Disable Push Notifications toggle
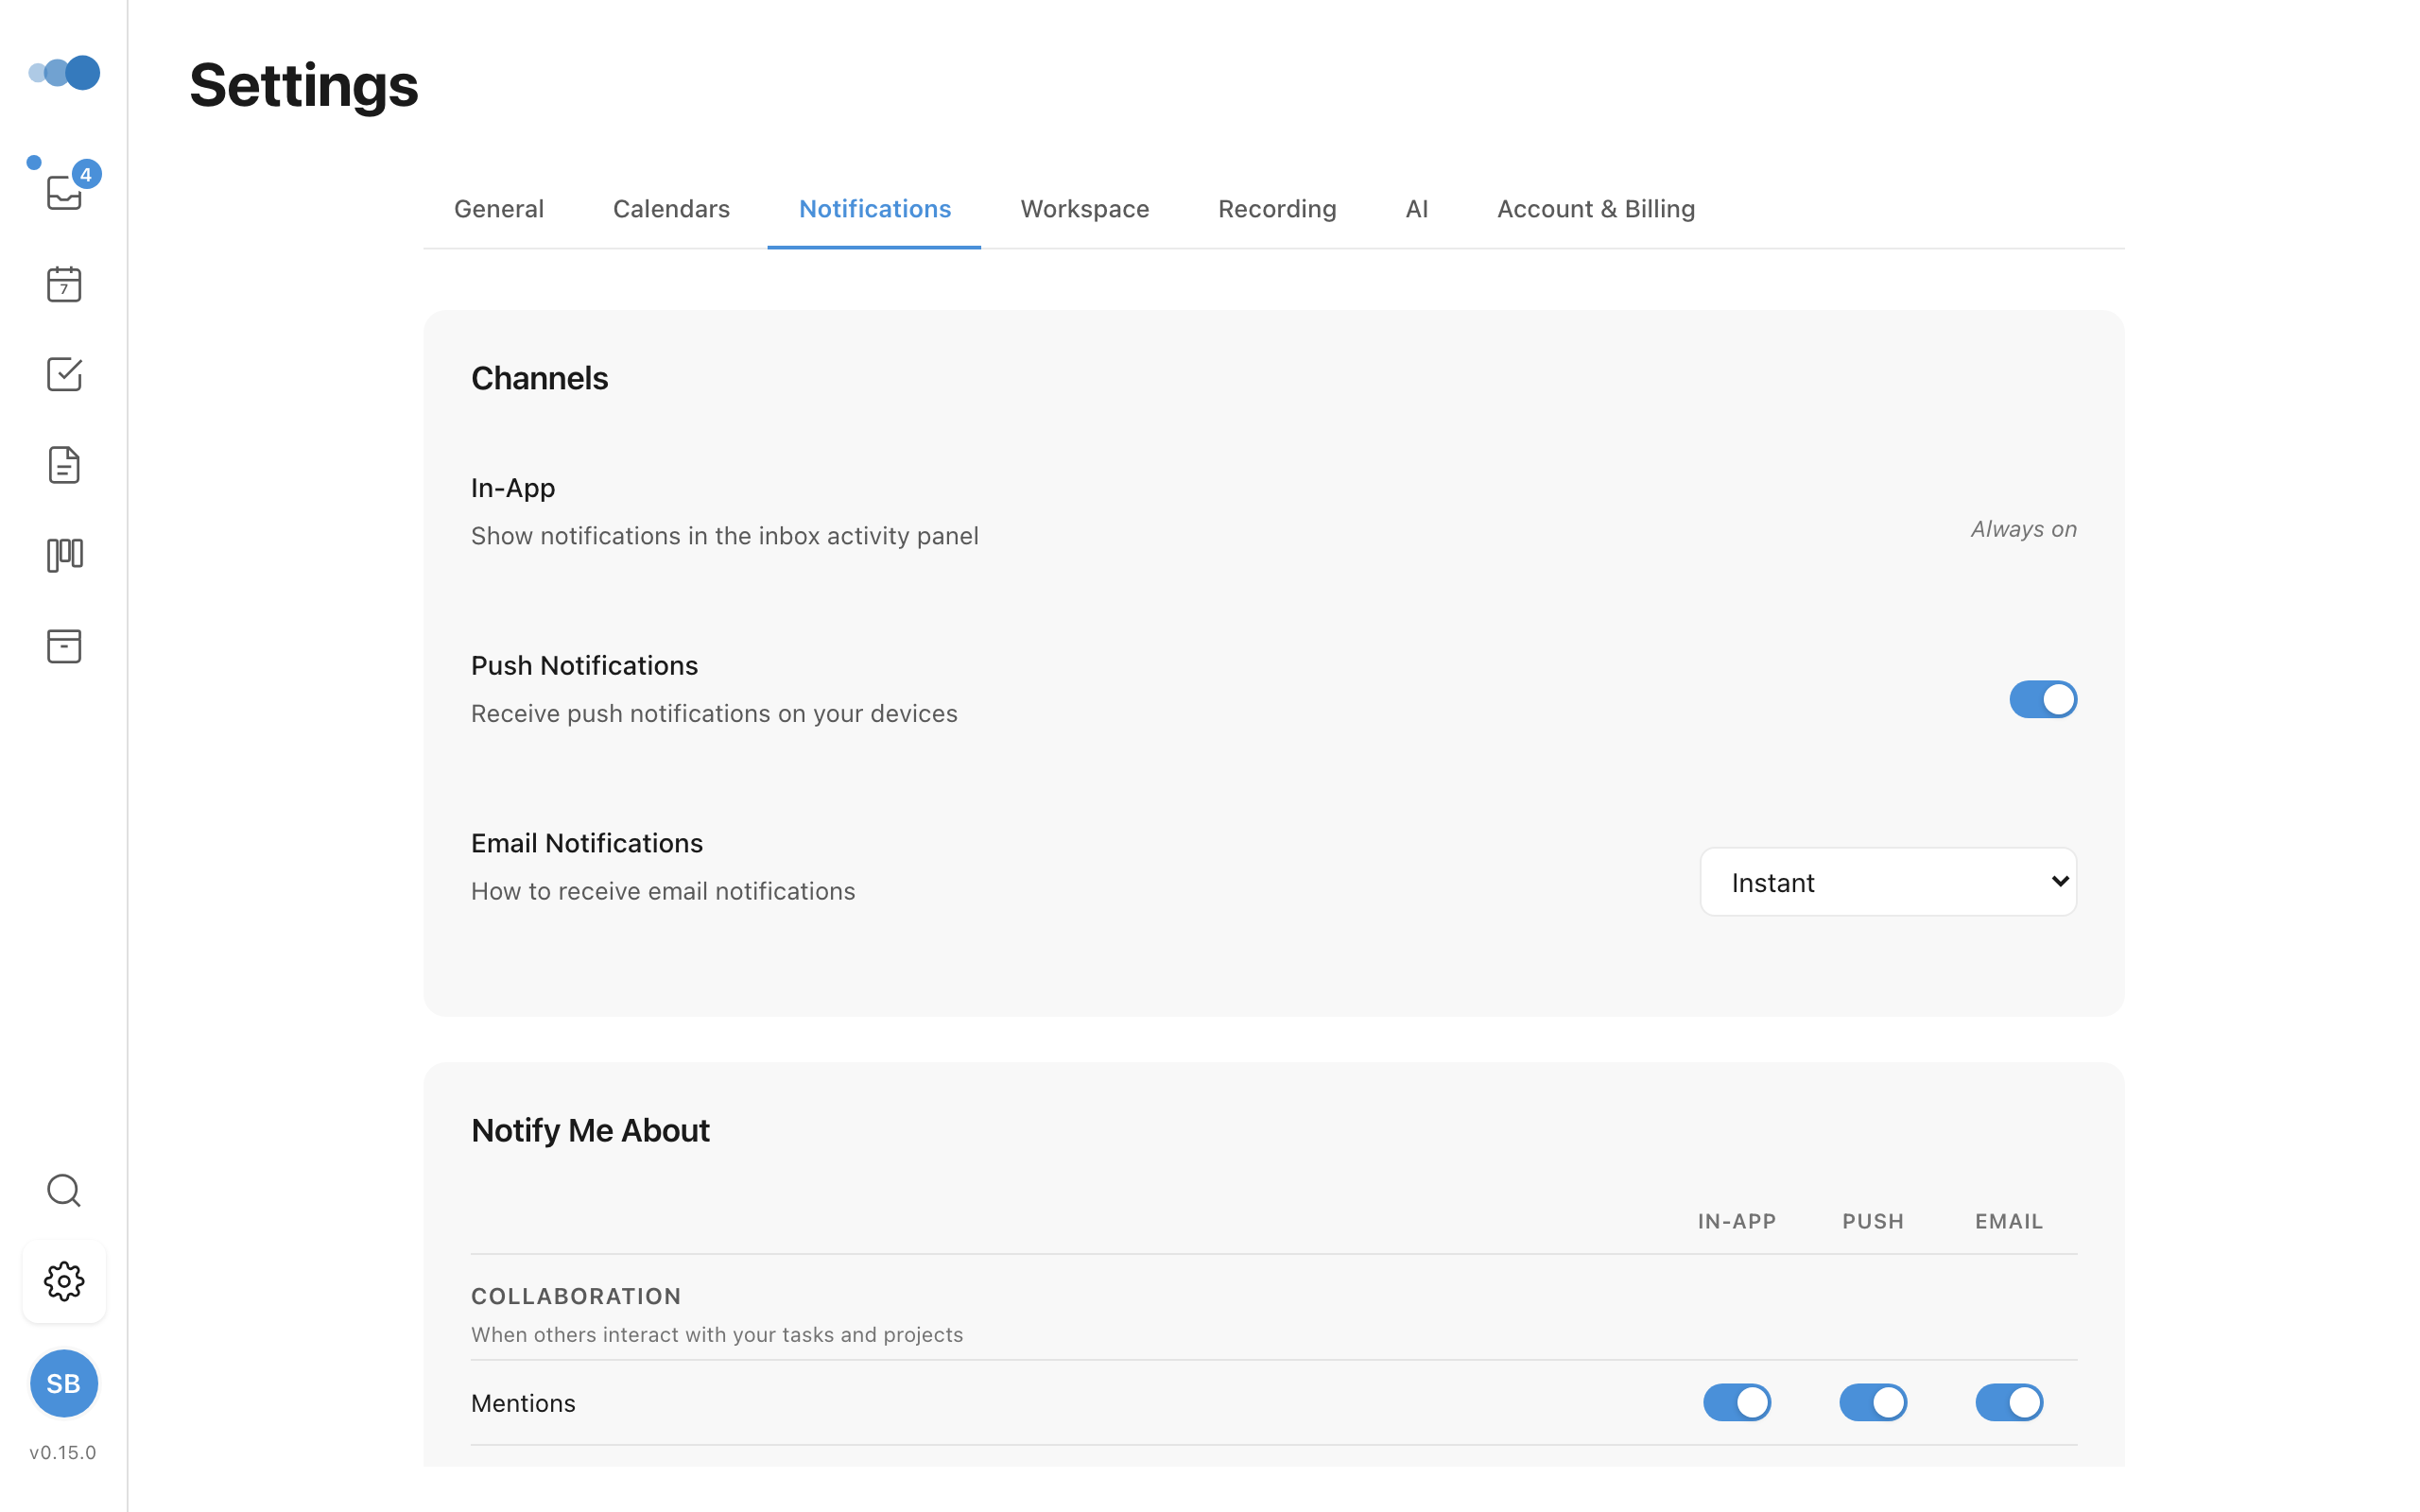Viewport: 2420px width, 1512px height. click(x=2042, y=699)
